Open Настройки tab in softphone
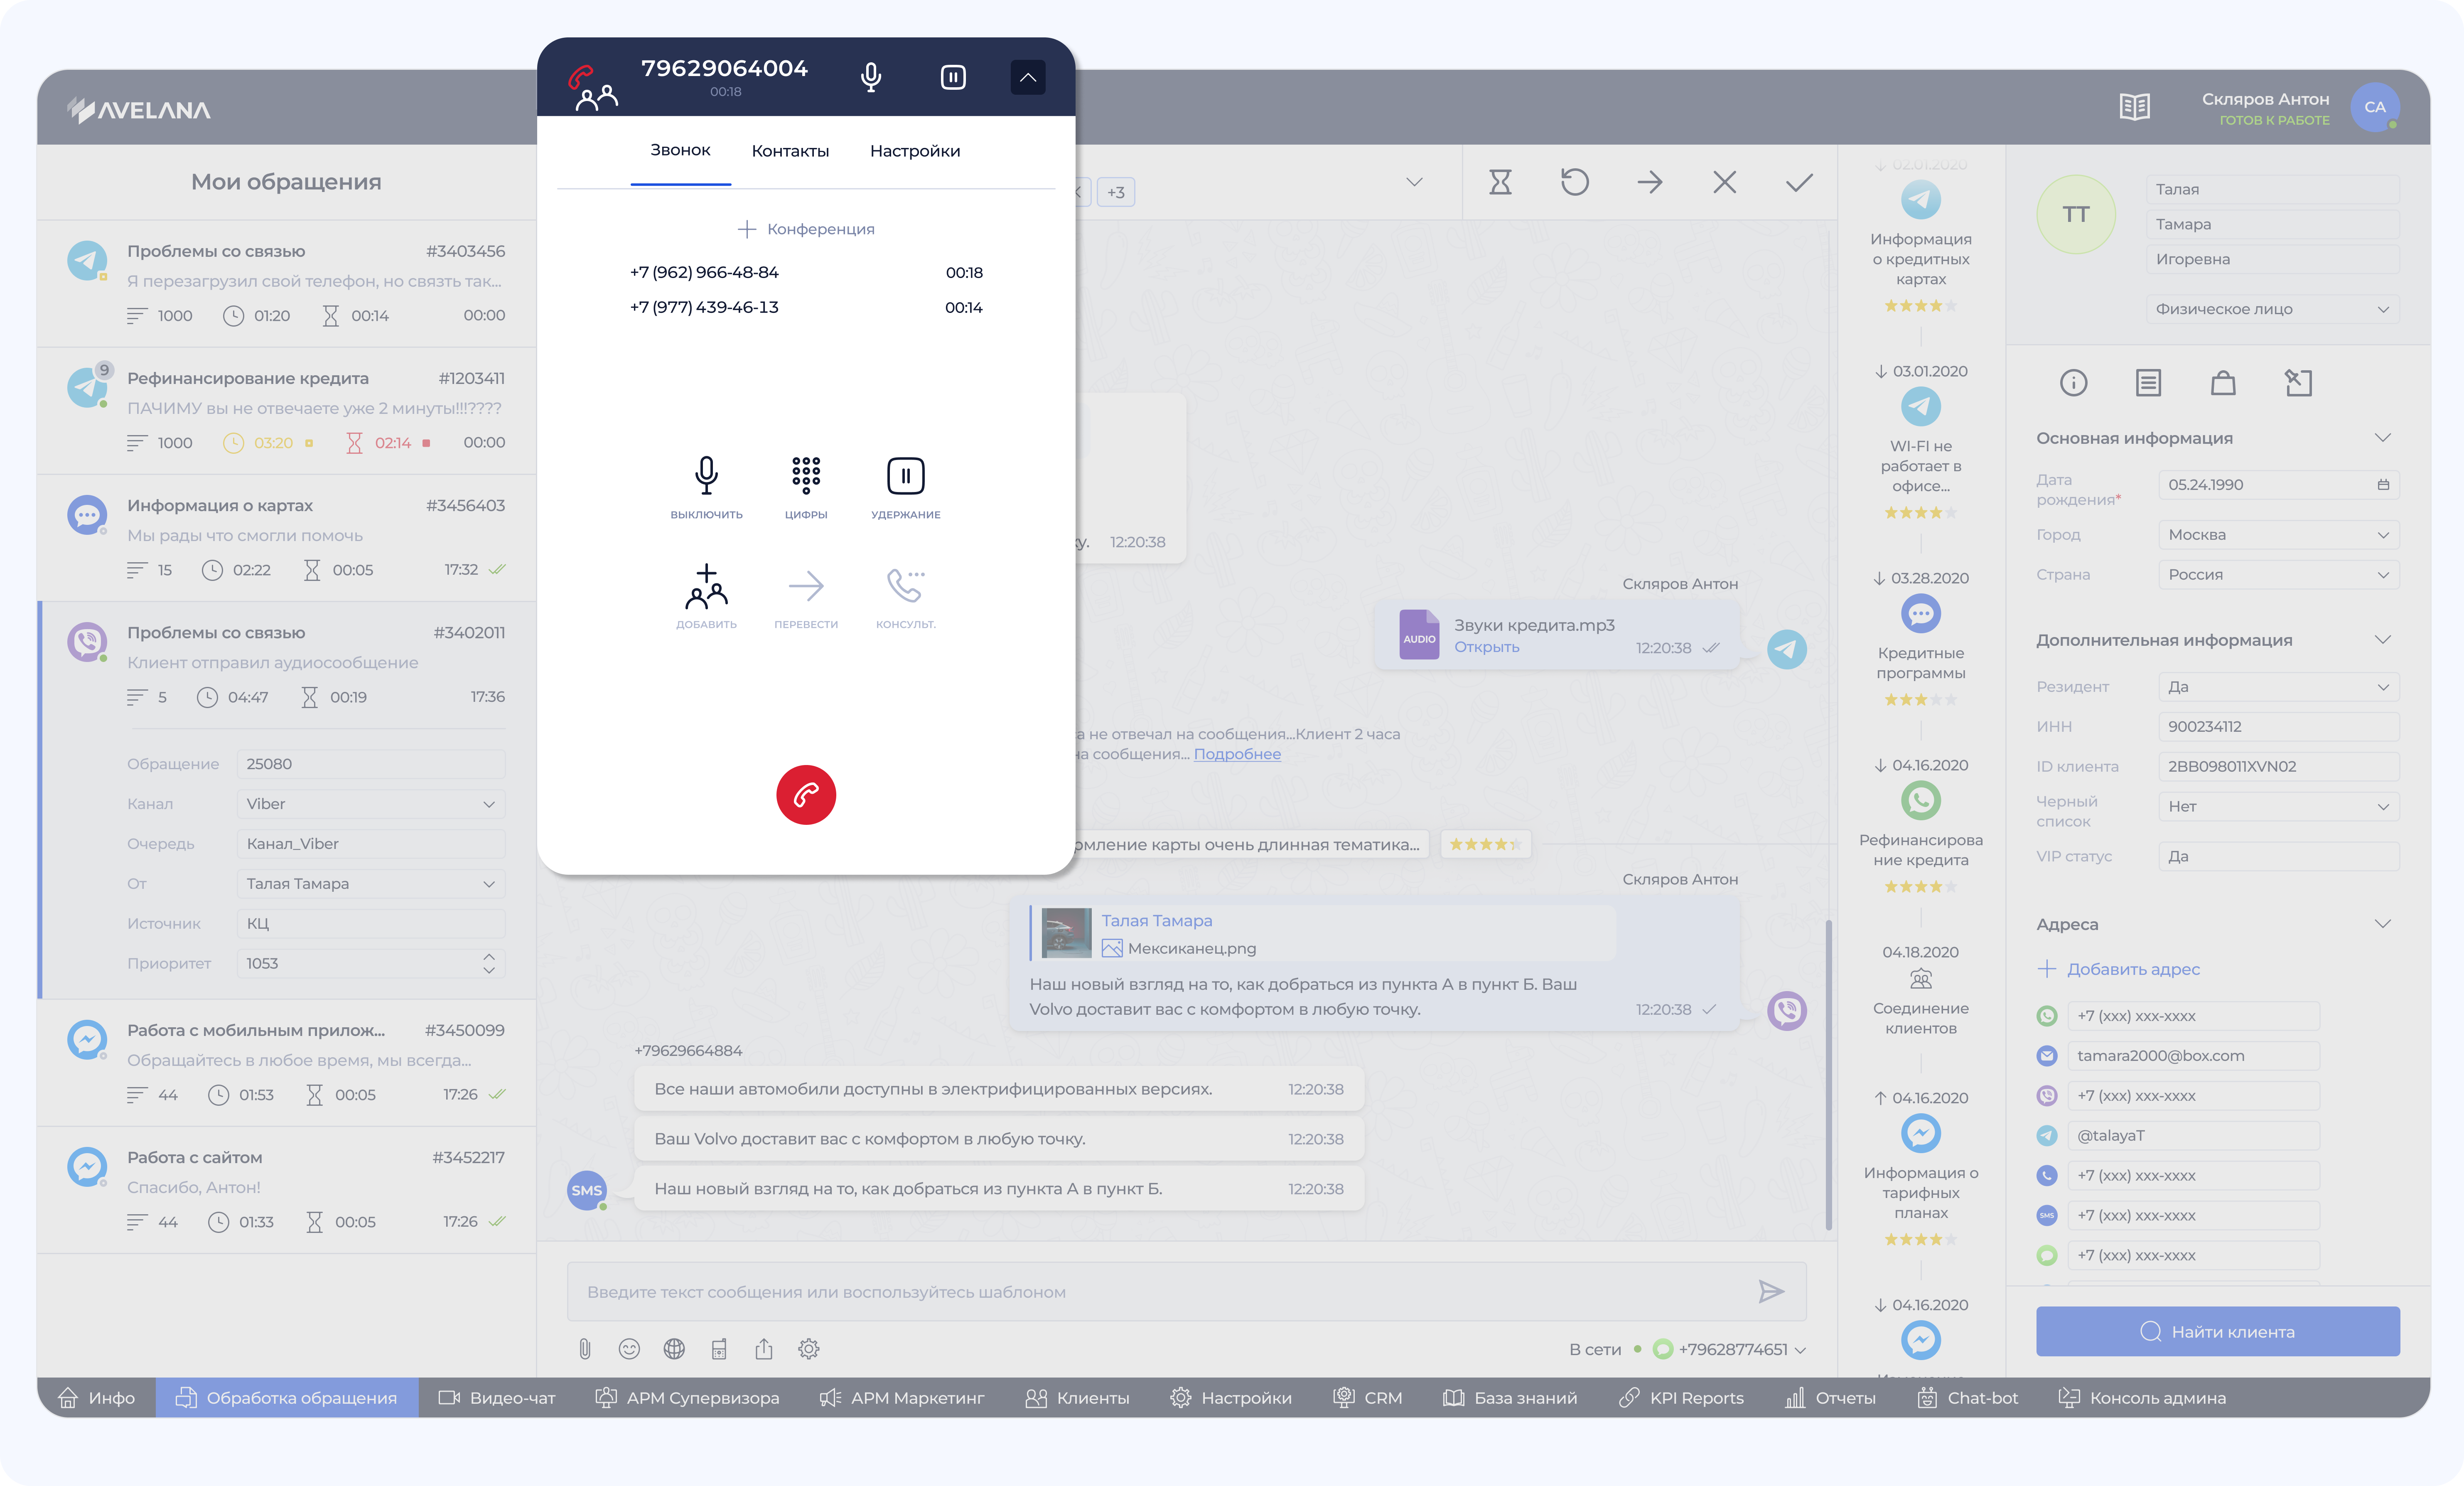The image size is (2464, 1486). [915, 151]
